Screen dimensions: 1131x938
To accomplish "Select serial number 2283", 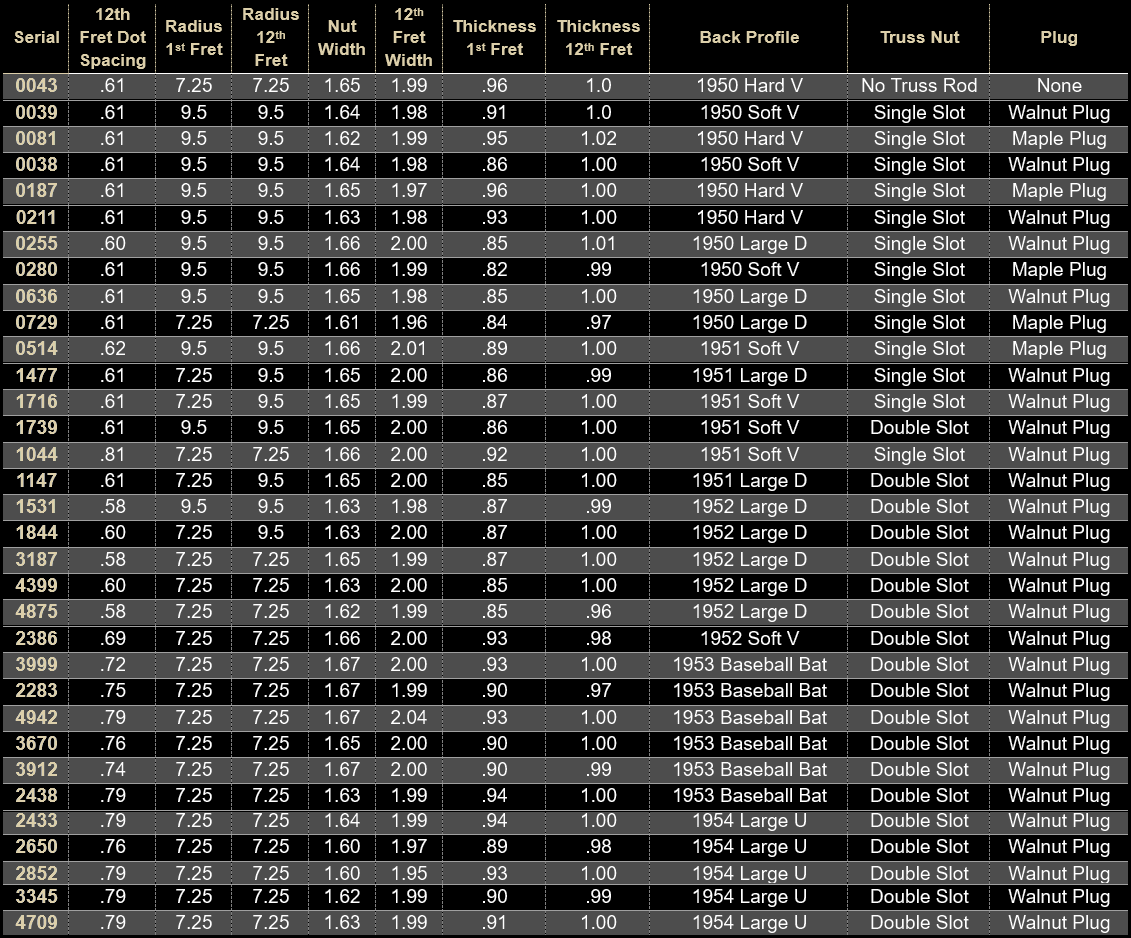I will [x=37, y=691].
